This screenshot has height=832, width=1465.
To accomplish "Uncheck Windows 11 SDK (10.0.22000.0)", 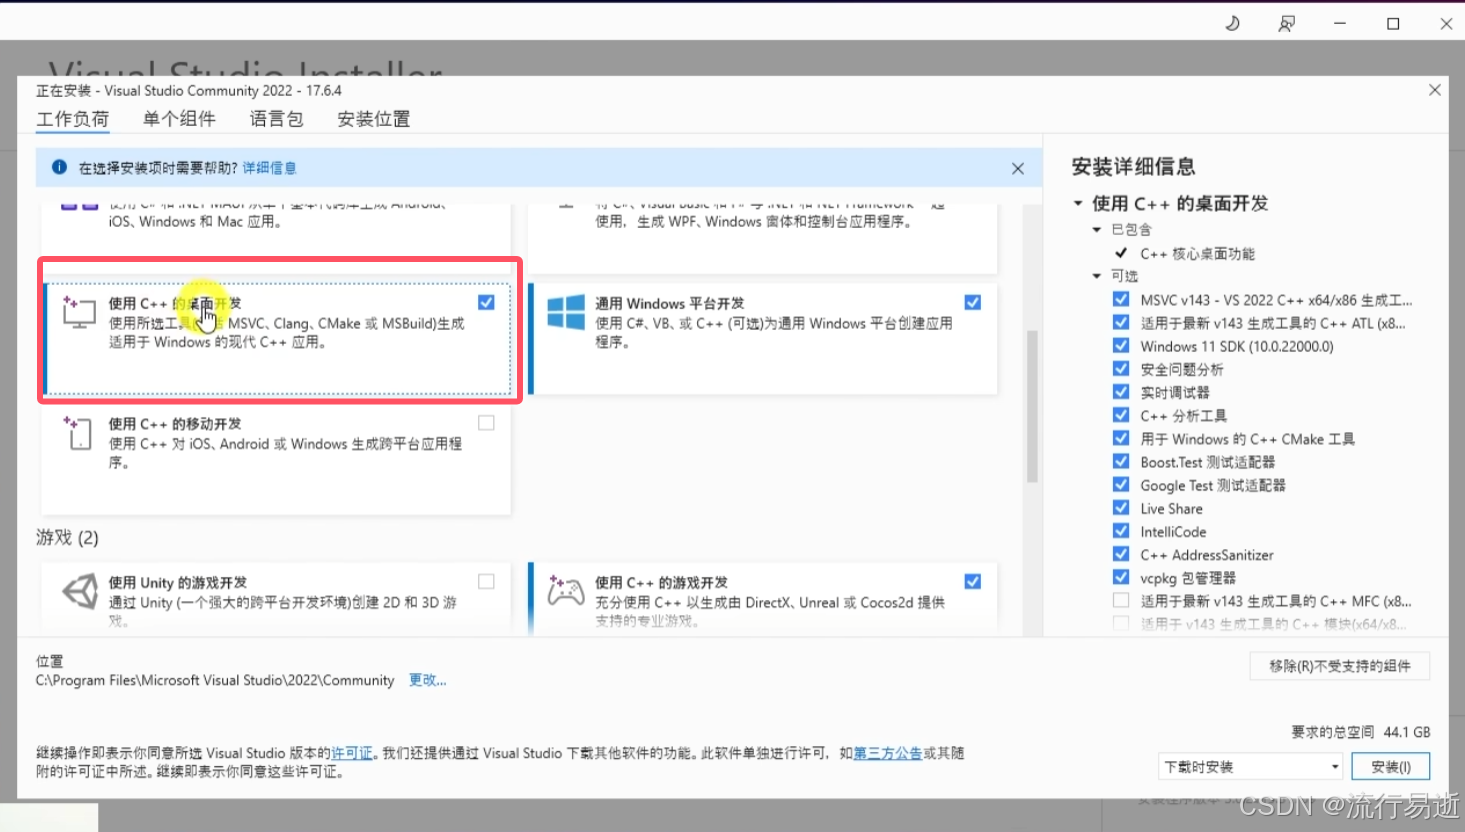I will pyautogui.click(x=1121, y=345).
